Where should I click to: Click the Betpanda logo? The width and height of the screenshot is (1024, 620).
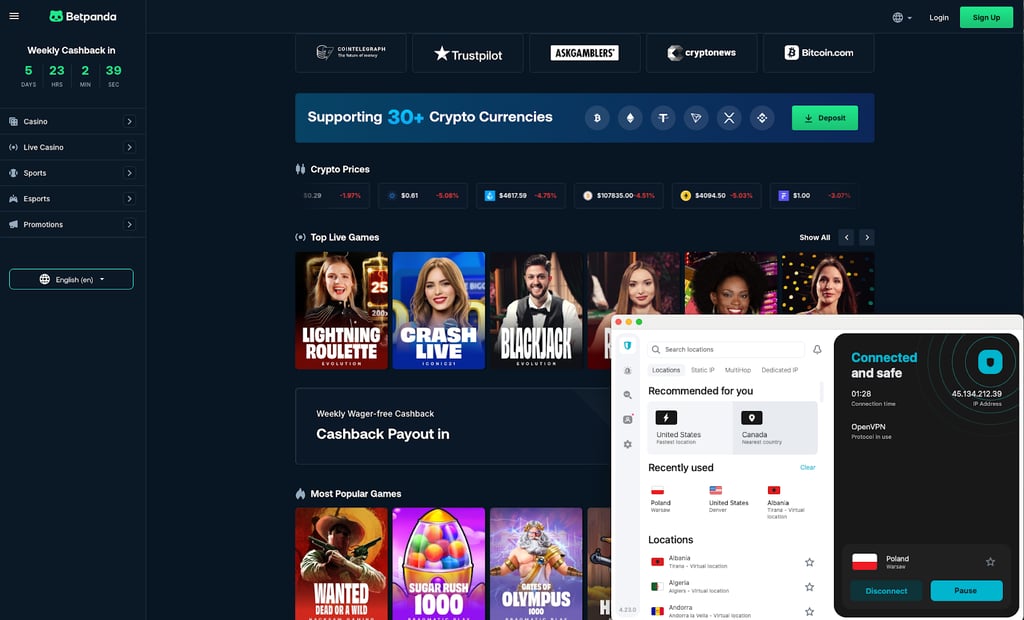[x=83, y=16]
